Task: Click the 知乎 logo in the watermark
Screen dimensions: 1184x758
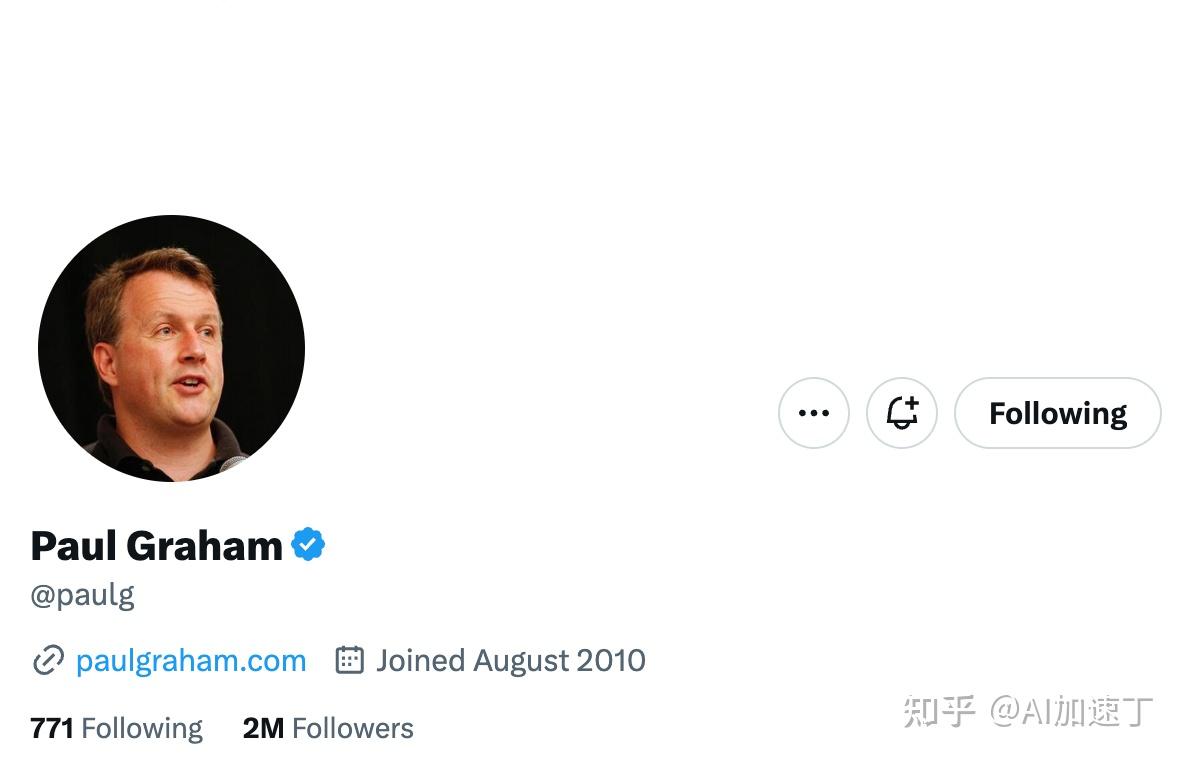Action: [x=939, y=710]
